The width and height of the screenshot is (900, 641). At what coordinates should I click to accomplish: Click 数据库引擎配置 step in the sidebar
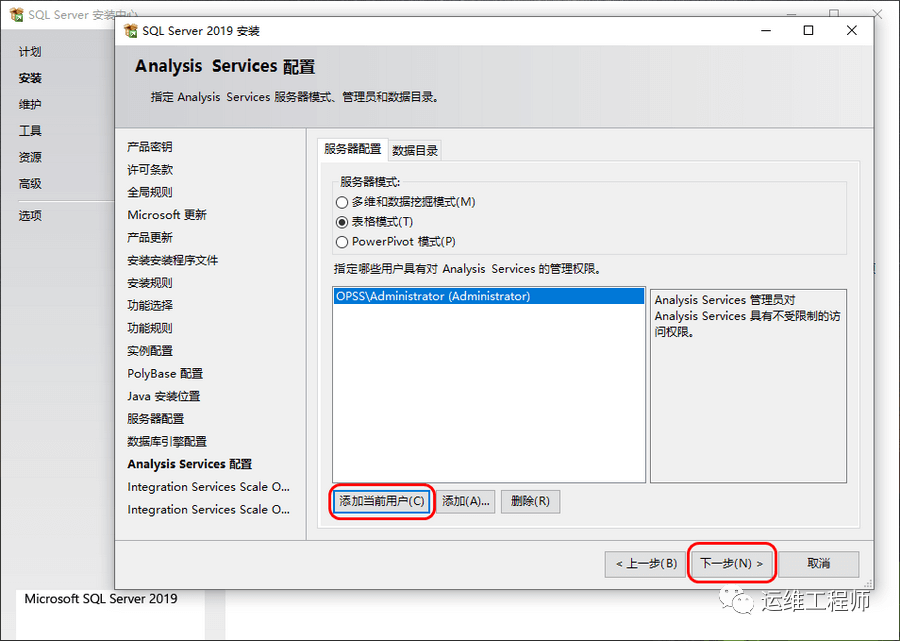pos(167,441)
